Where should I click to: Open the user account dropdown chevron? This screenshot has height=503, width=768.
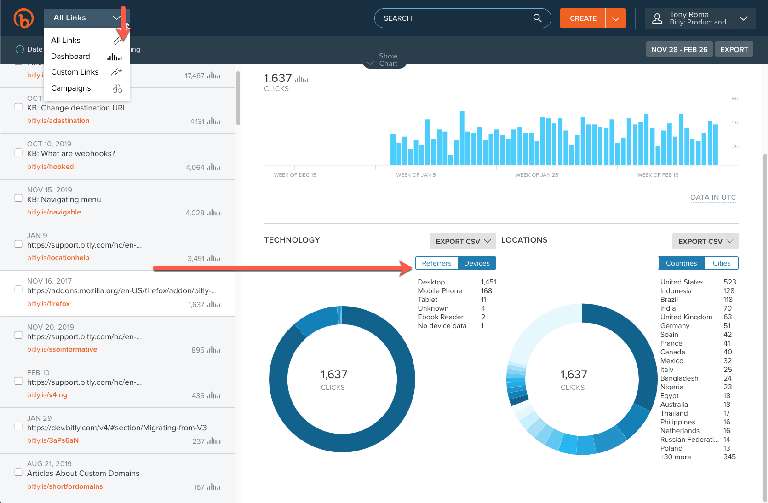pos(744,19)
